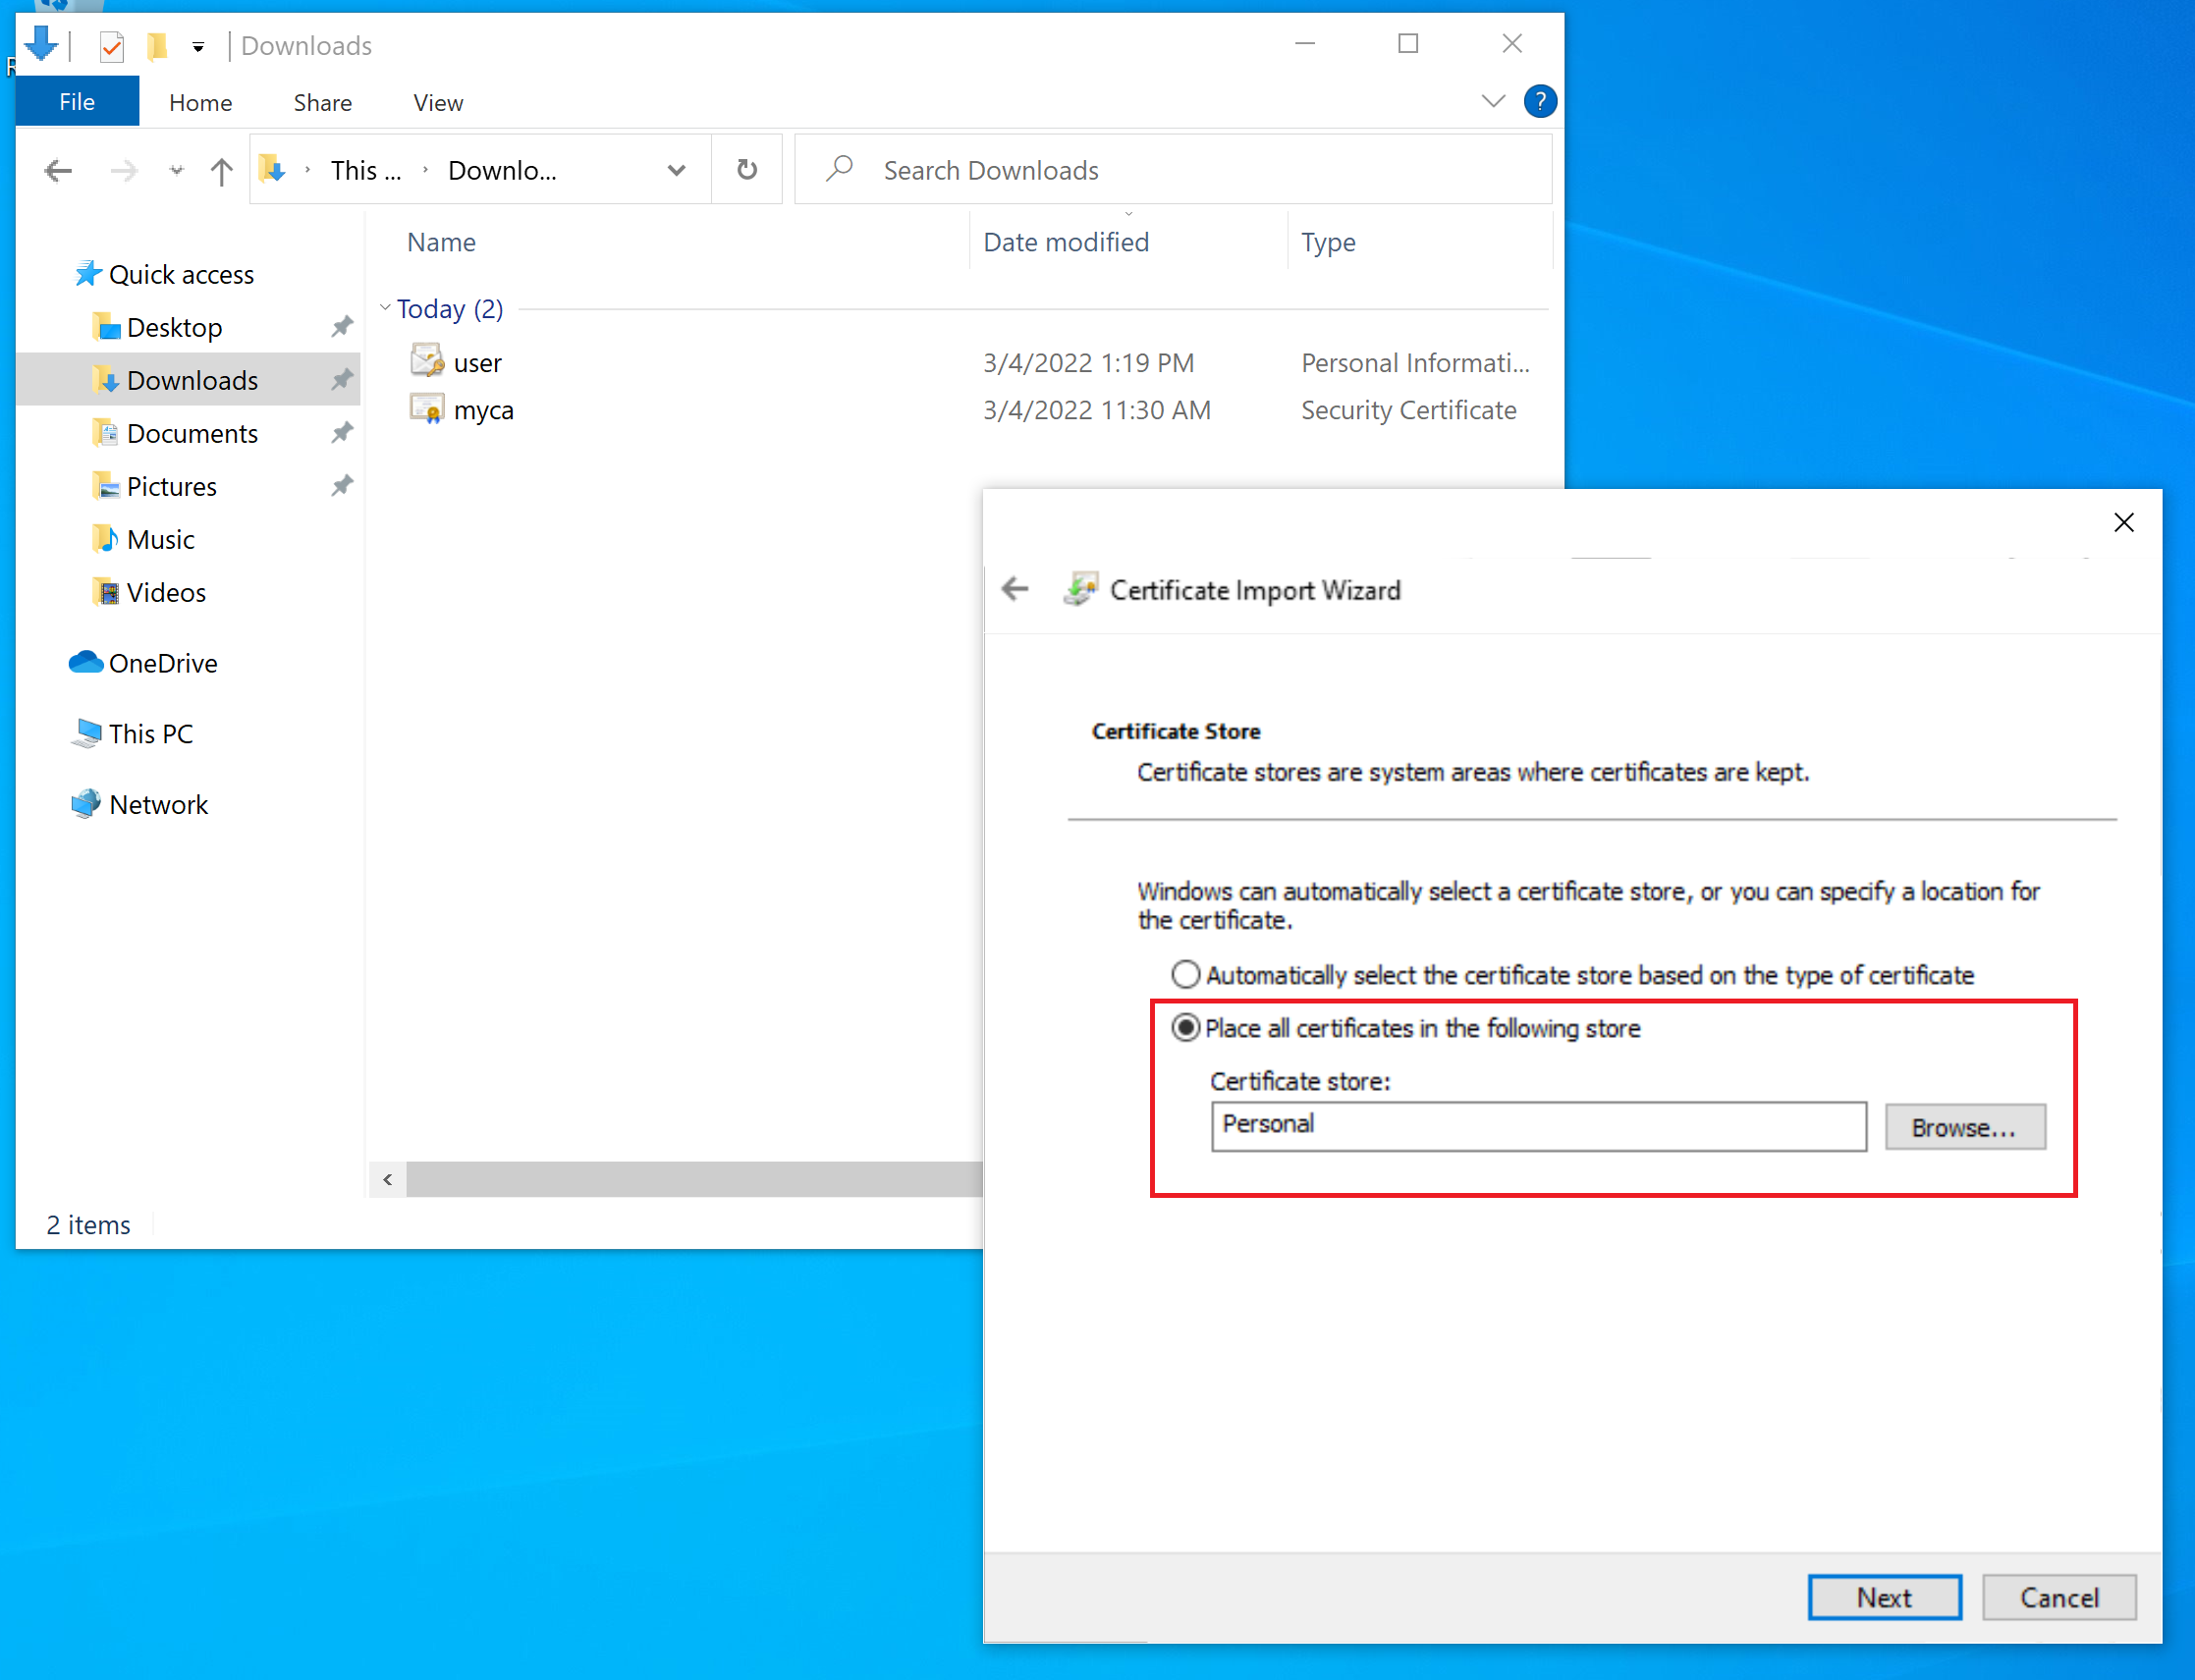Click the Videos folder film icon

[106, 592]
